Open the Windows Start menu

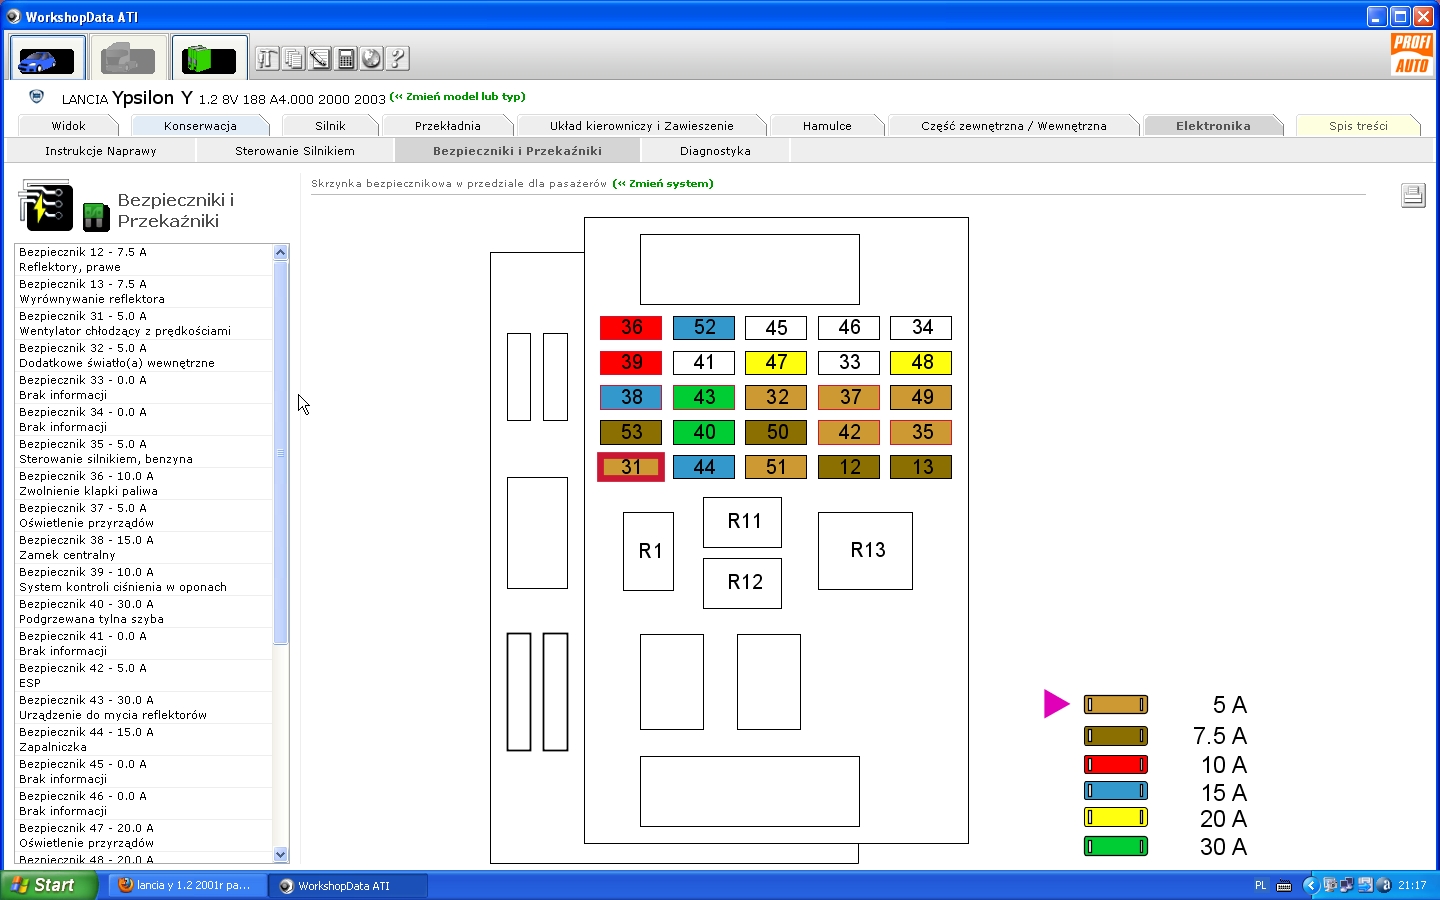(49, 885)
